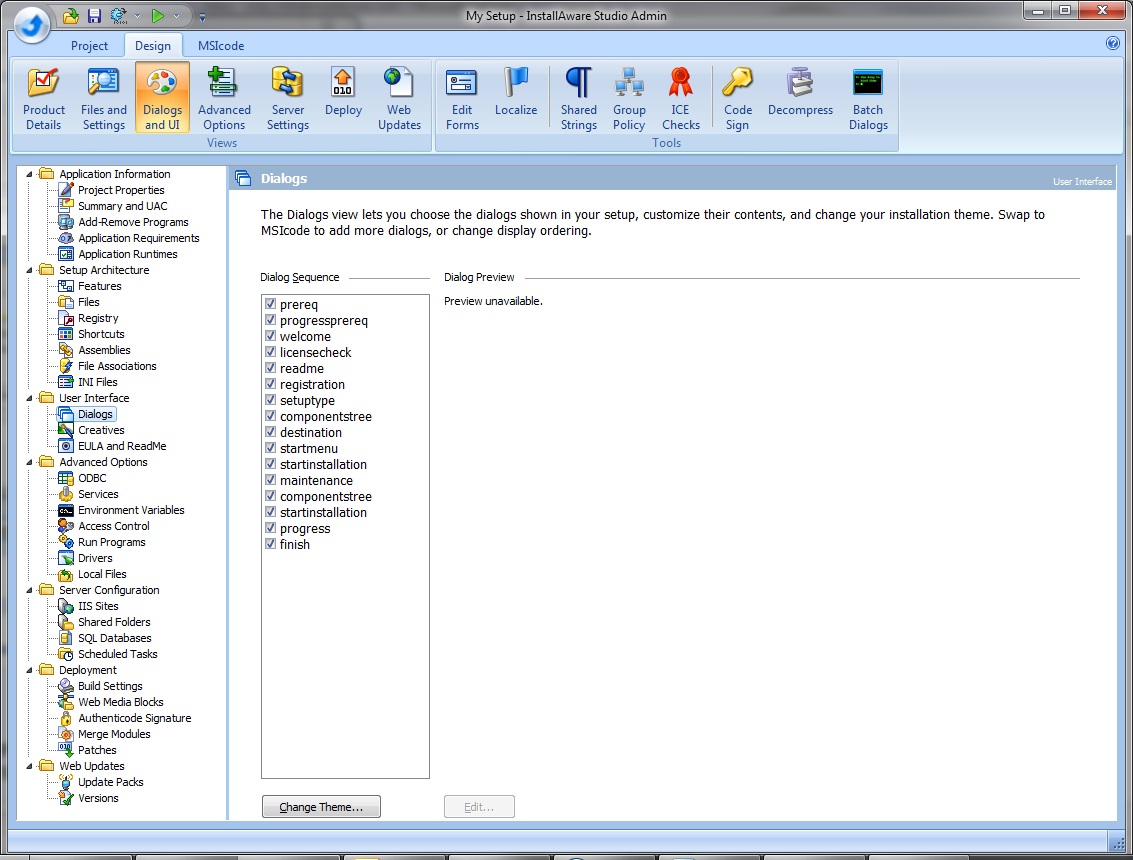Open SQL Databases tree item
This screenshot has height=860, width=1133.
tap(114, 638)
